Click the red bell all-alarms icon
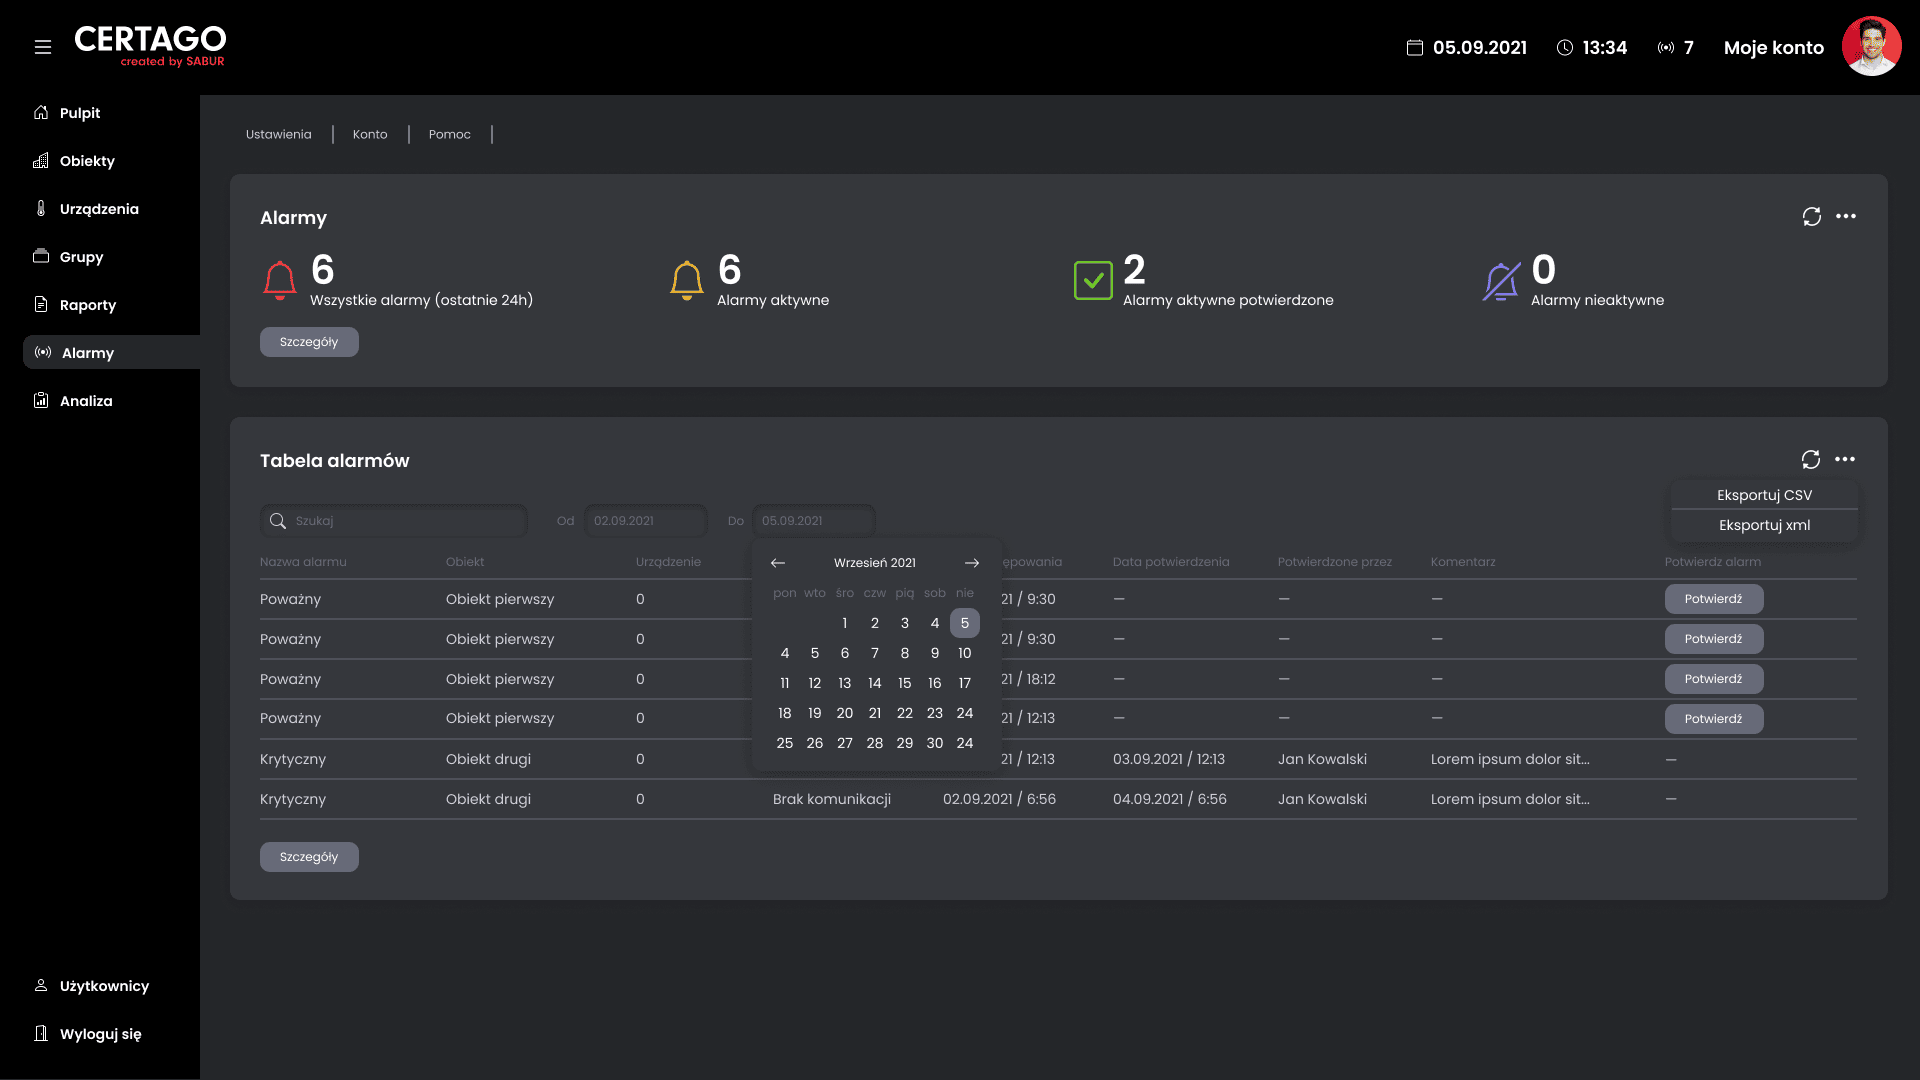This screenshot has width=1920, height=1080. pos(280,281)
